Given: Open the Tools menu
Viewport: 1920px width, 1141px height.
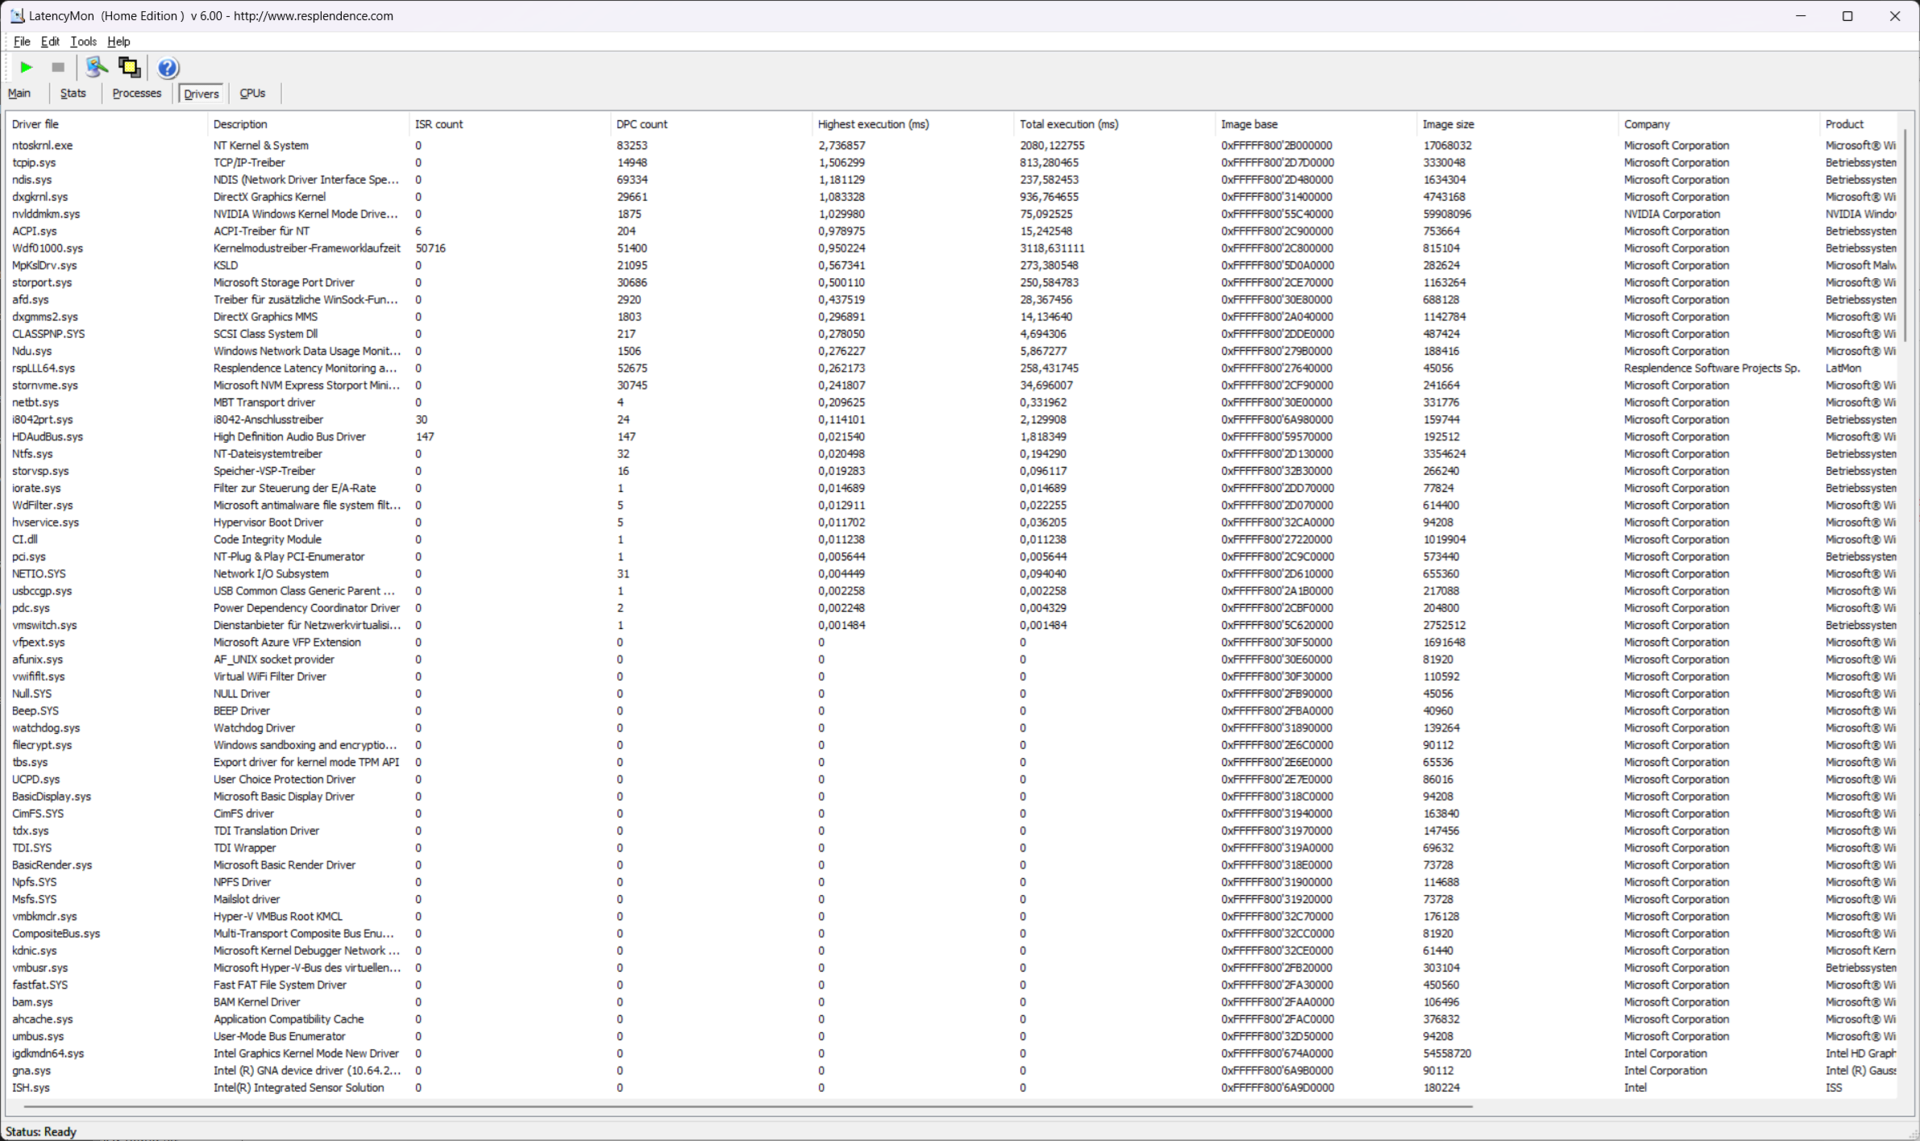Looking at the screenshot, I should (83, 42).
